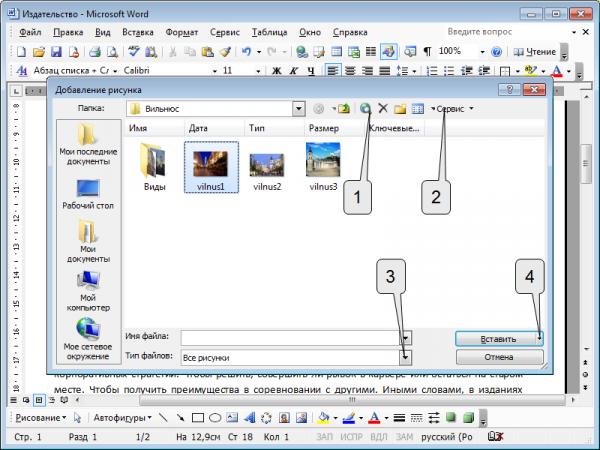600x450 pixels.
Task: Open the font color A dropdown arrow
Action: (569, 71)
